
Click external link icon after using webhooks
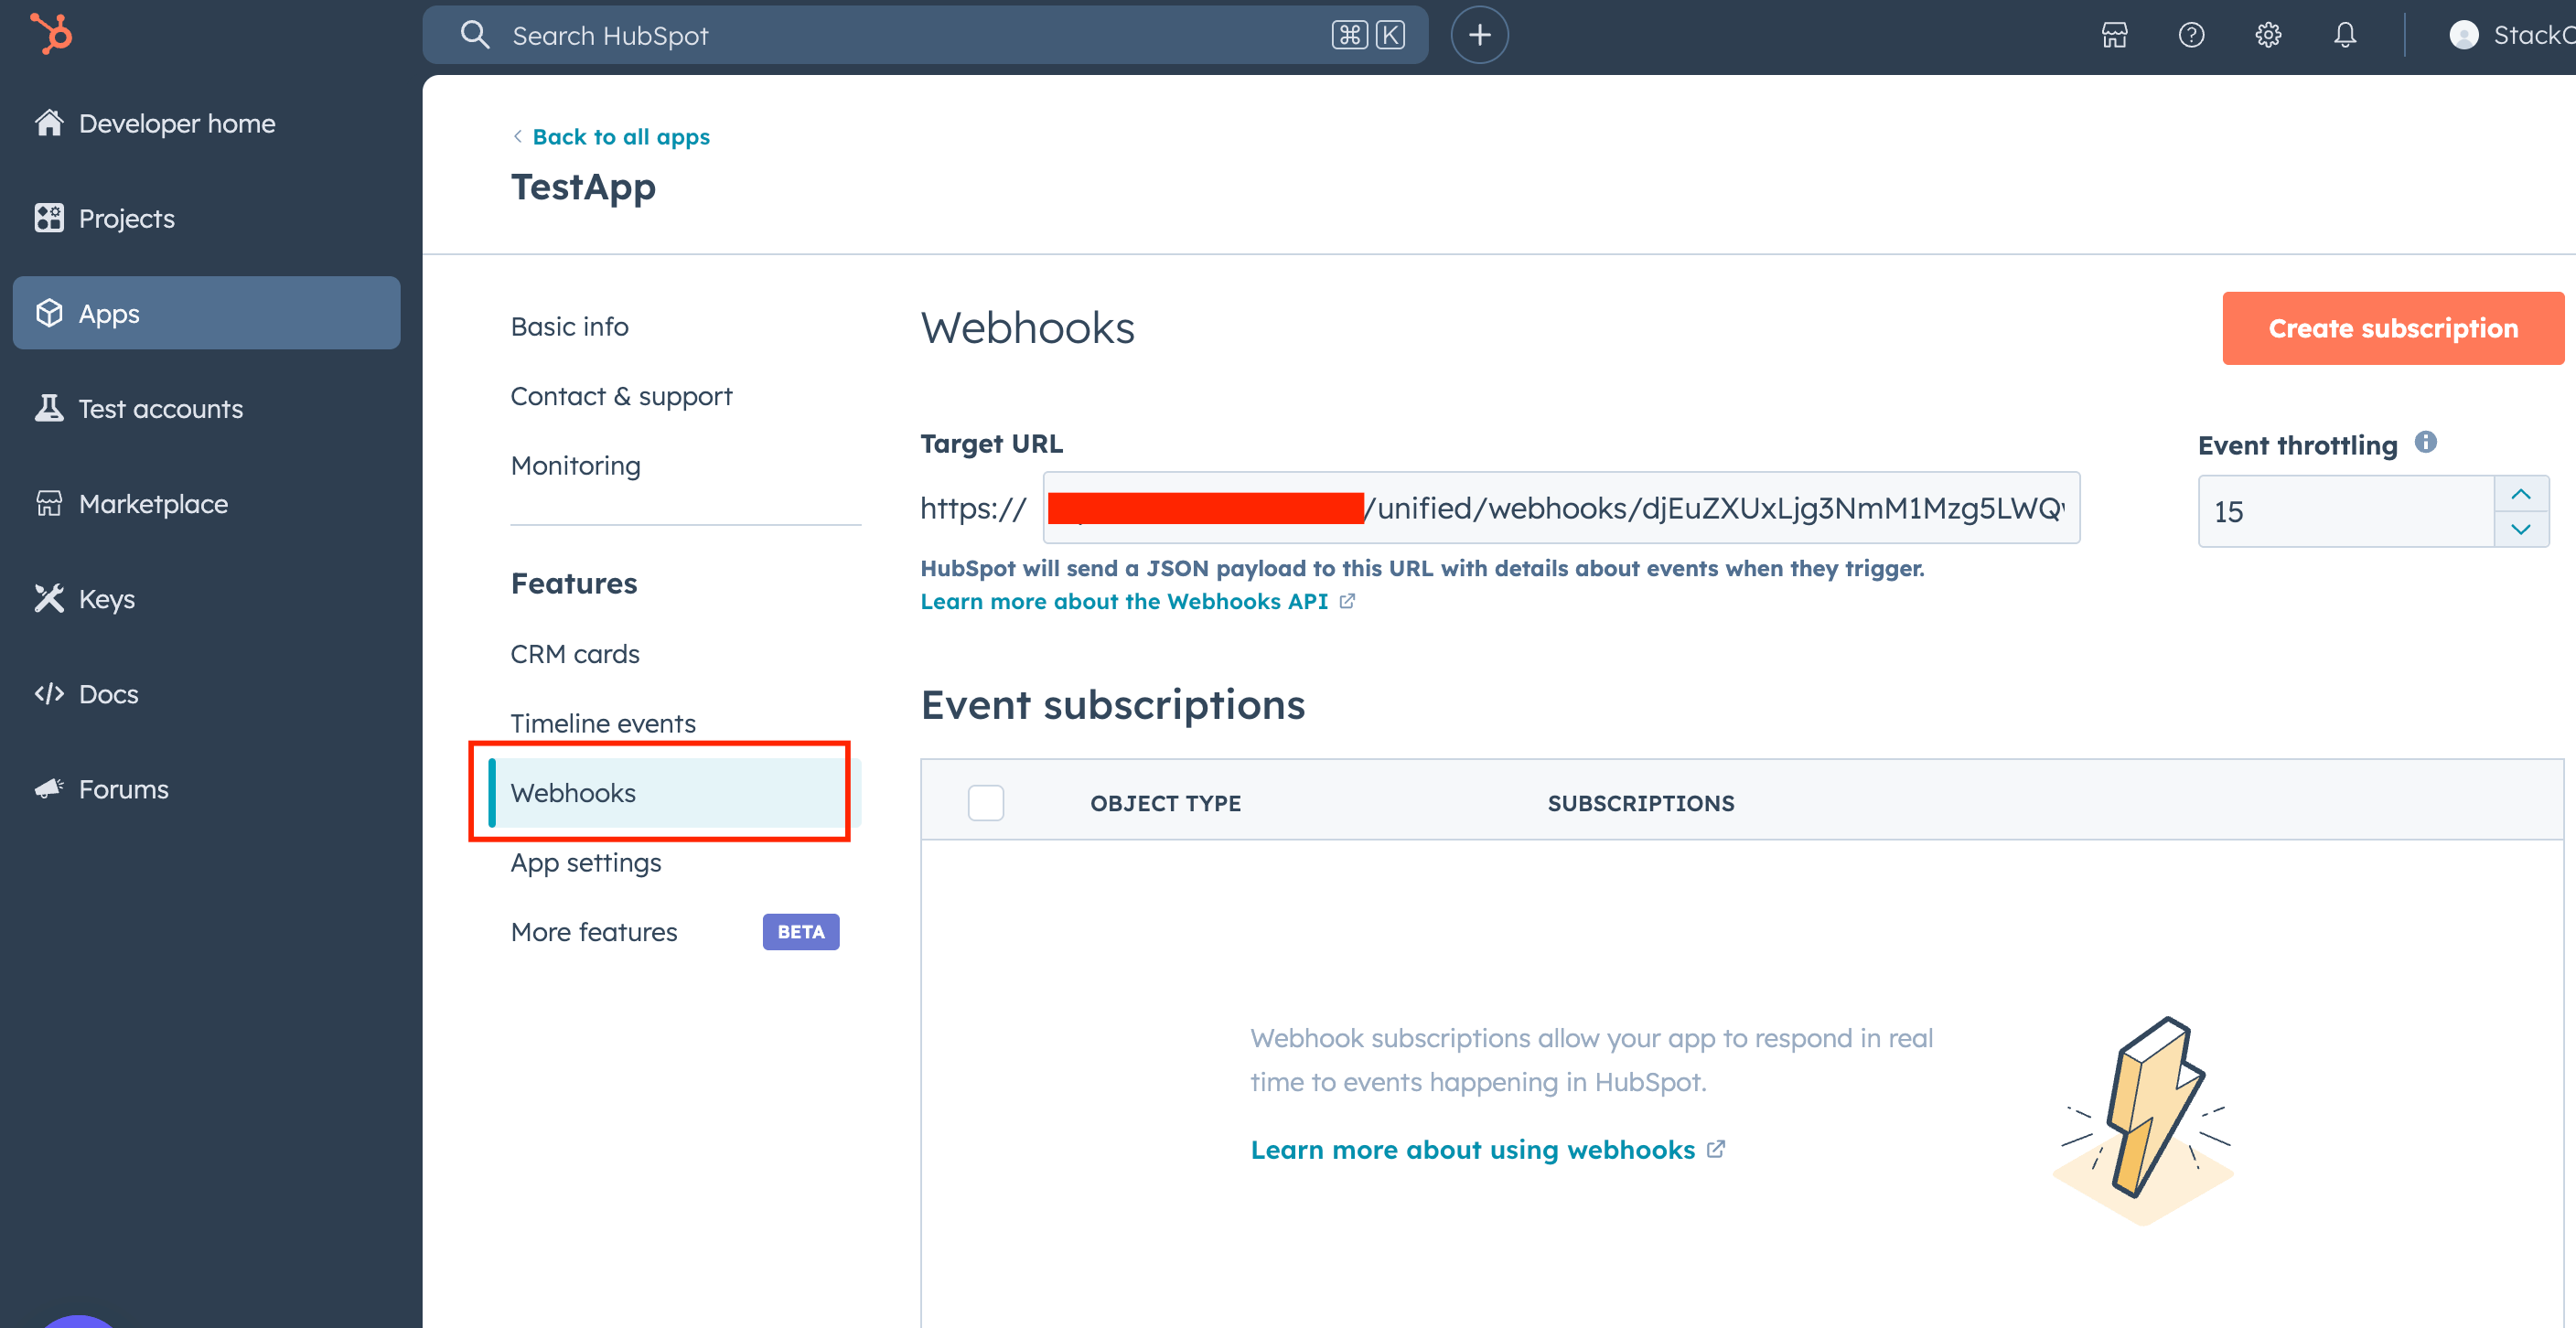pos(1716,1149)
